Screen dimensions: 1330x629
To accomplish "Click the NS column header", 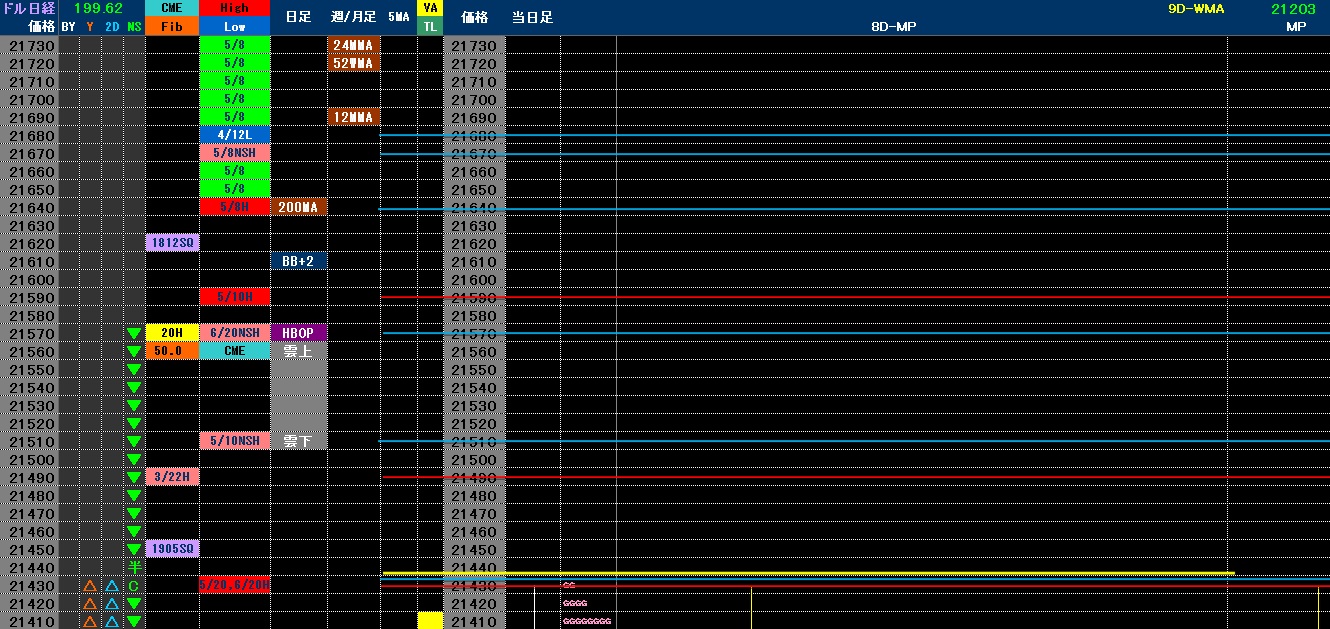I will coord(134,26).
